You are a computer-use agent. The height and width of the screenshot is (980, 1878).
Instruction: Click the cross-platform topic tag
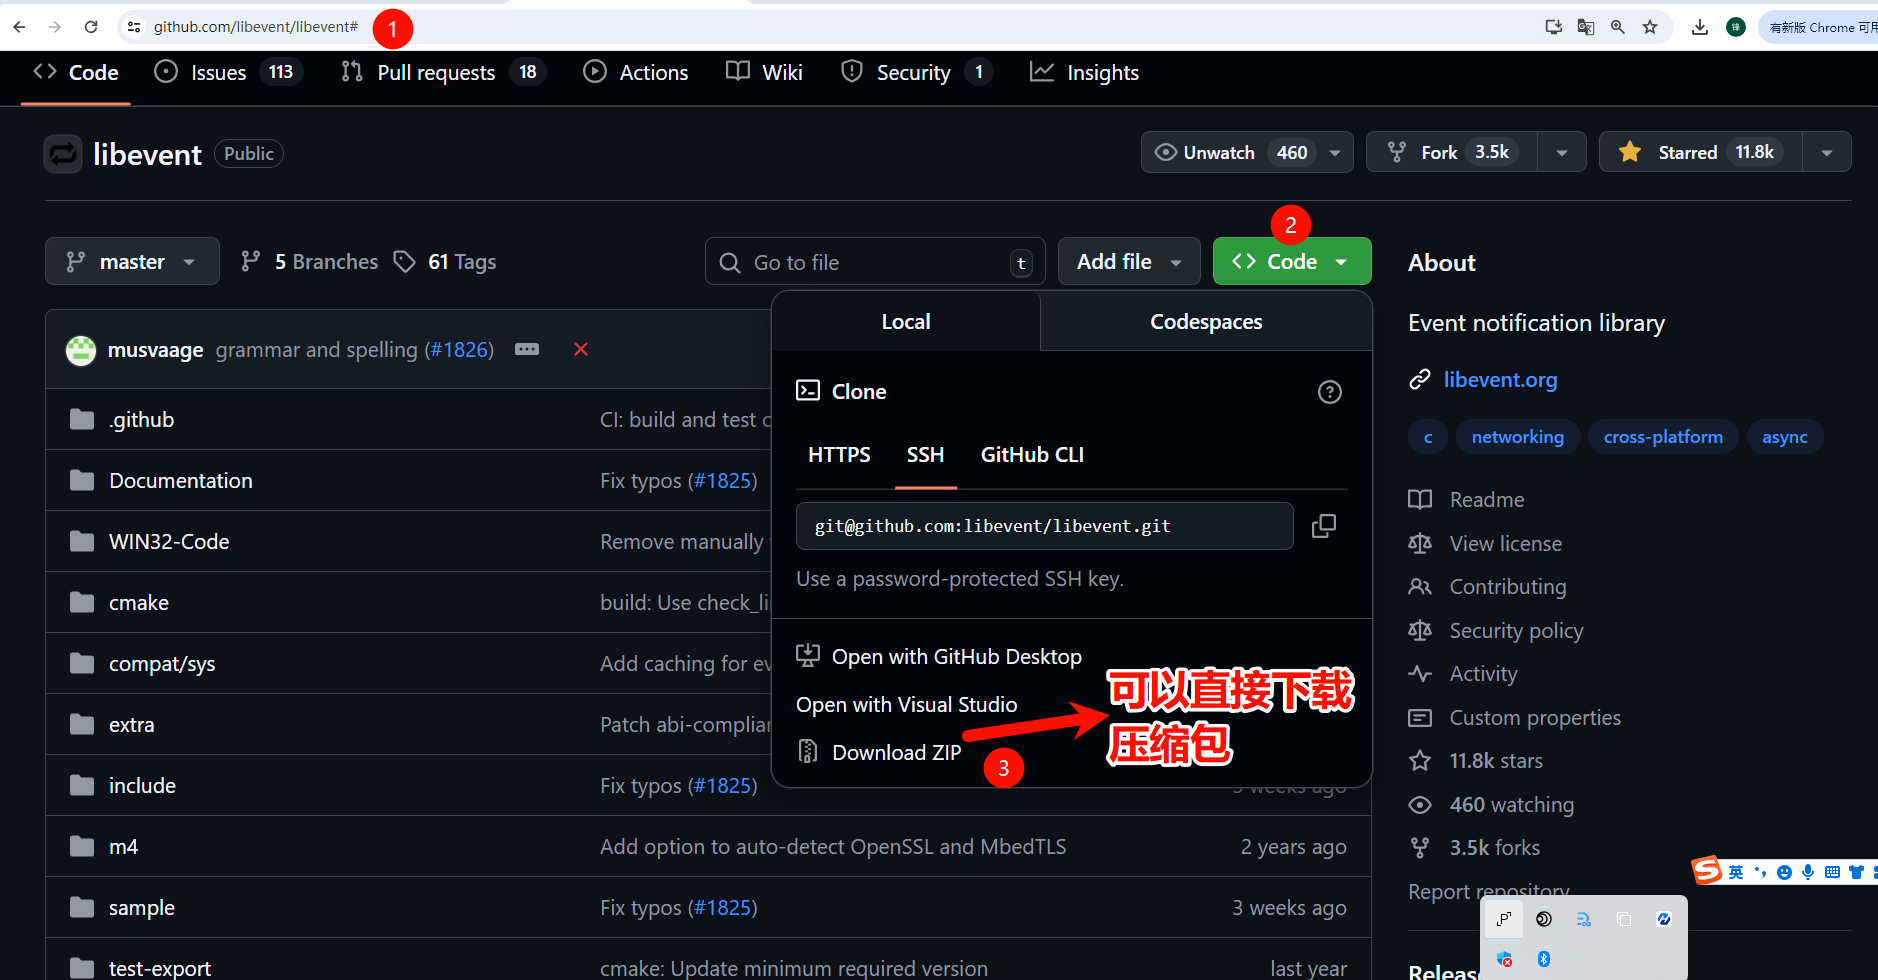coord(1663,437)
